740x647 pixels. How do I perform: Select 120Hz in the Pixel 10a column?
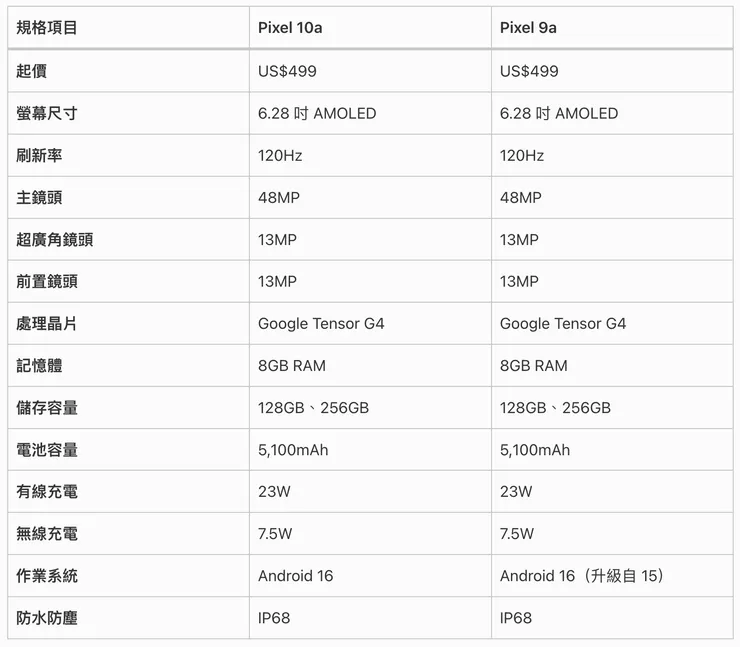click(x=280, y=155)
